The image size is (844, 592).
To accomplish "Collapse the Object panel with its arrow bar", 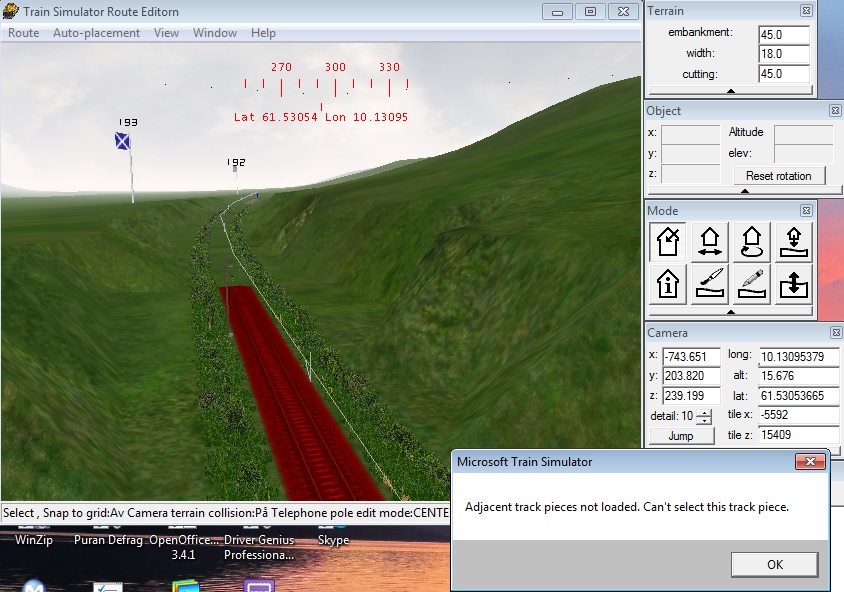I will tap(744, 191).
